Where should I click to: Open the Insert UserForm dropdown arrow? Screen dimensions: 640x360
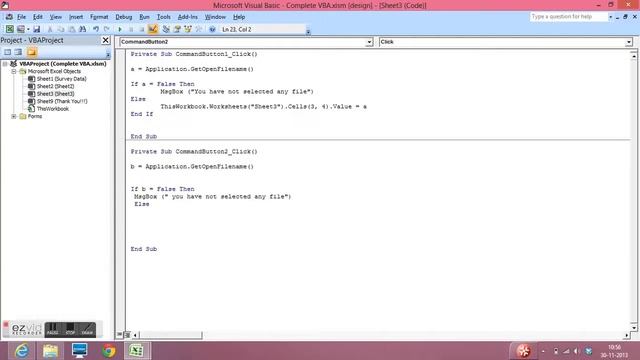coord(28,29)
